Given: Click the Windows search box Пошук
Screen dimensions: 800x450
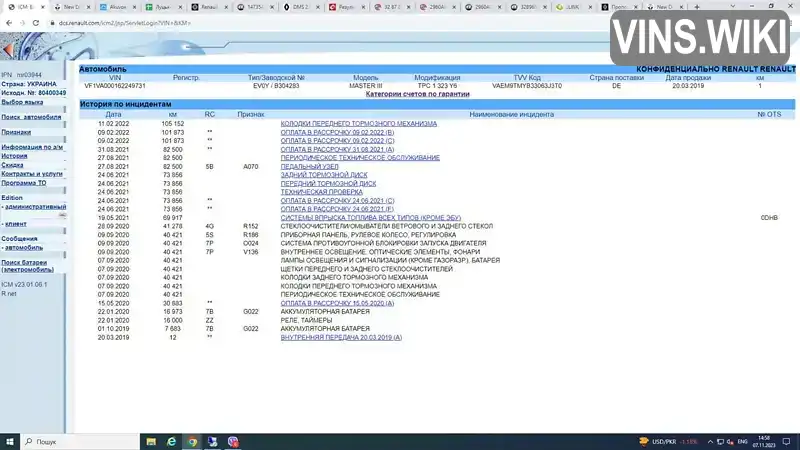Looking at the screenshot, I should click(80, 441).
